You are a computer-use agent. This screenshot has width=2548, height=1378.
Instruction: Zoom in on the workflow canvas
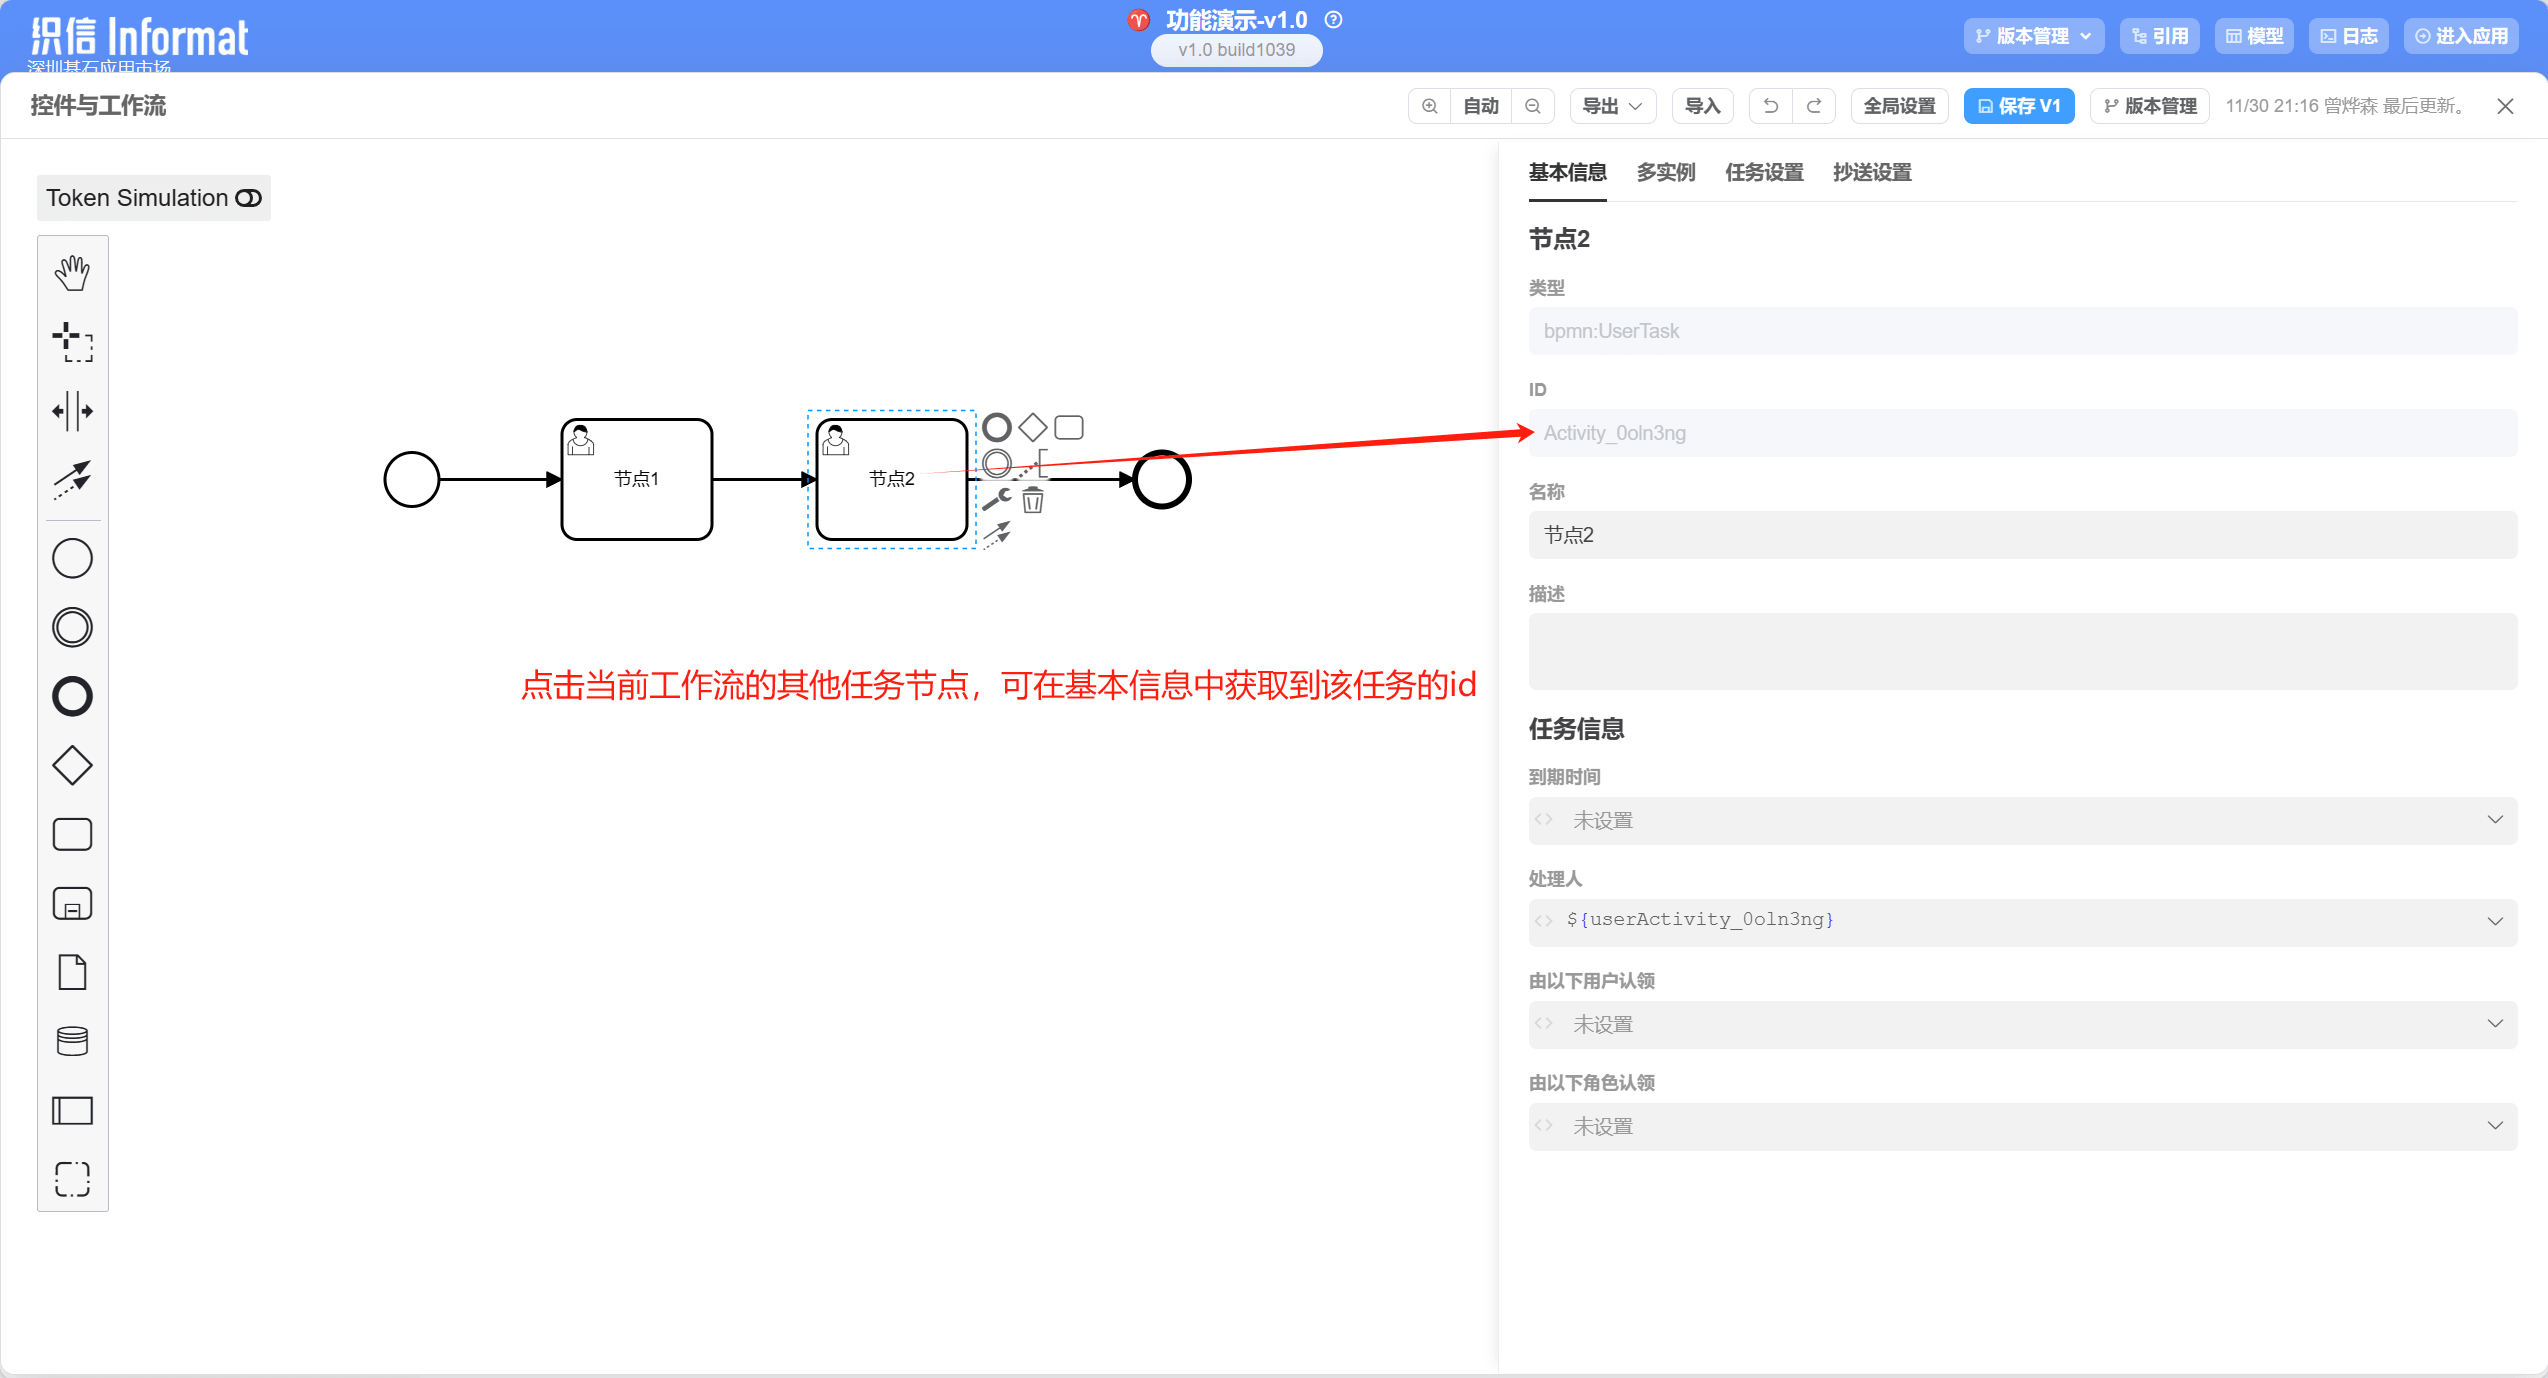1429,106
